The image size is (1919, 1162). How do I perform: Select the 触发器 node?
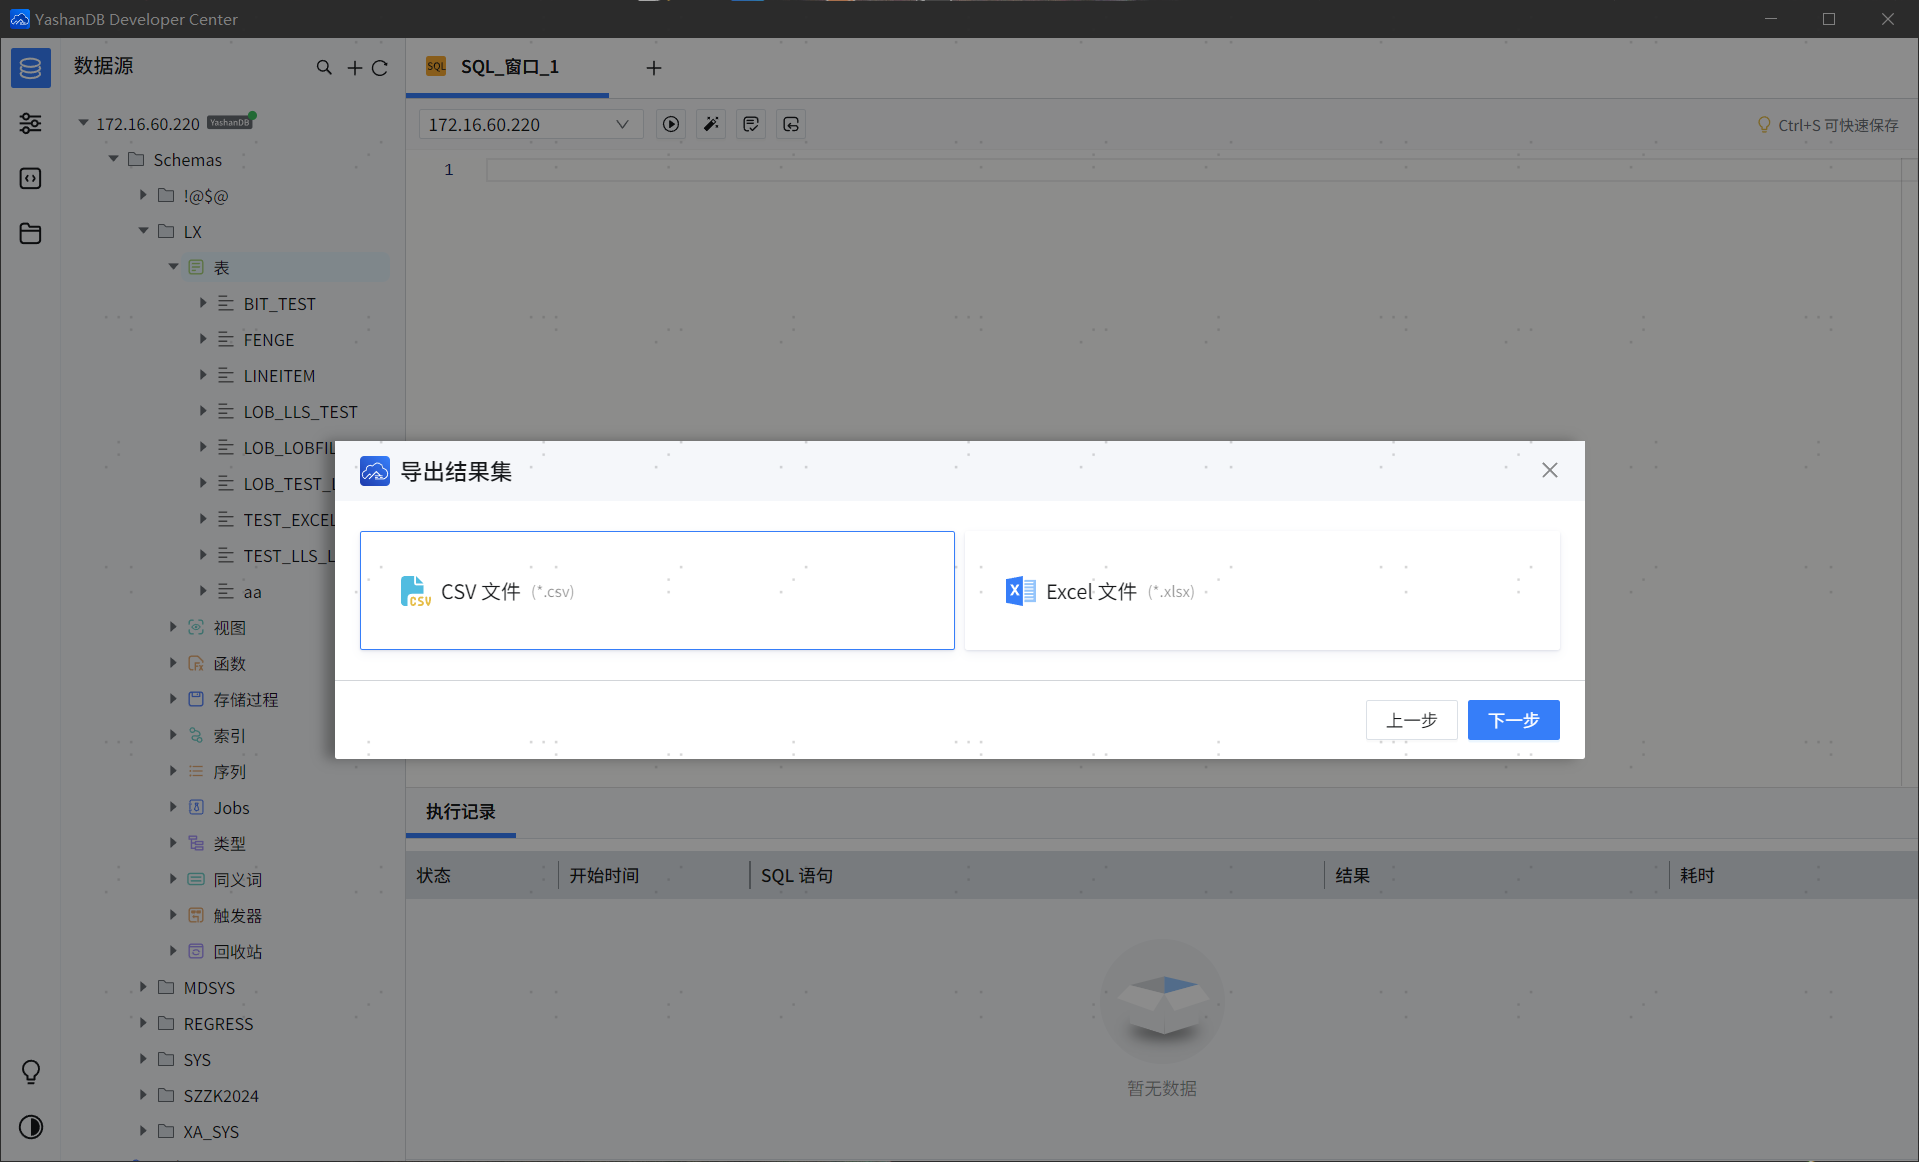pyautogui.click(x=237, y=915)
